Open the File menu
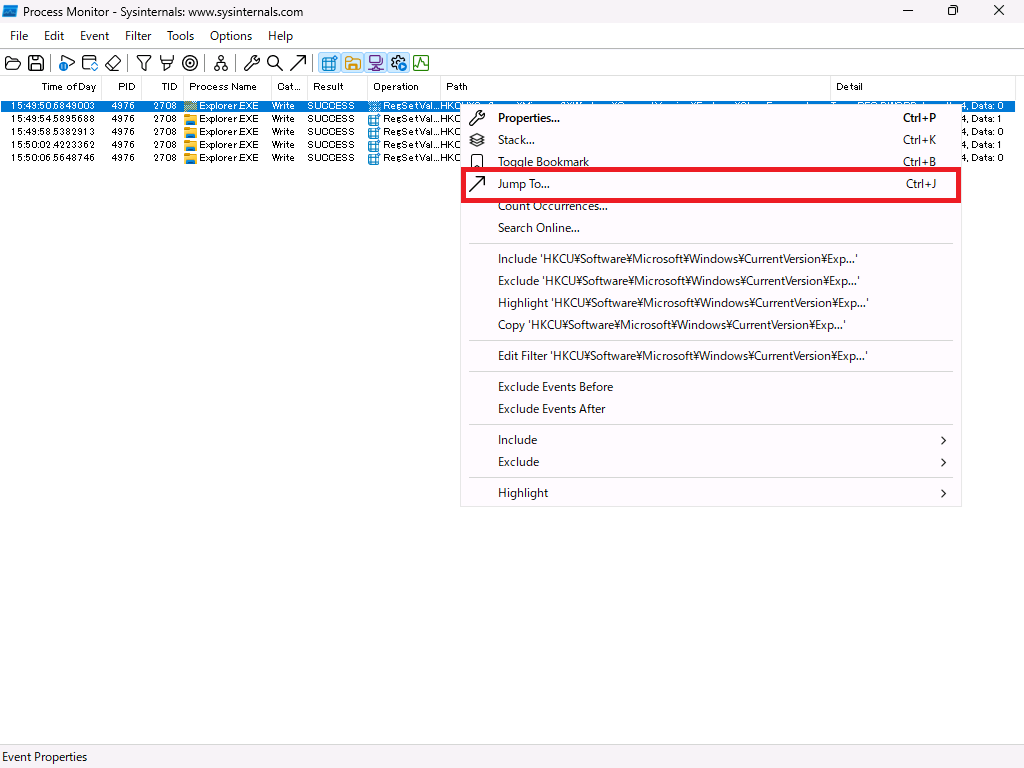Screen dimensions: 1024x768 [x=19, y=36]
